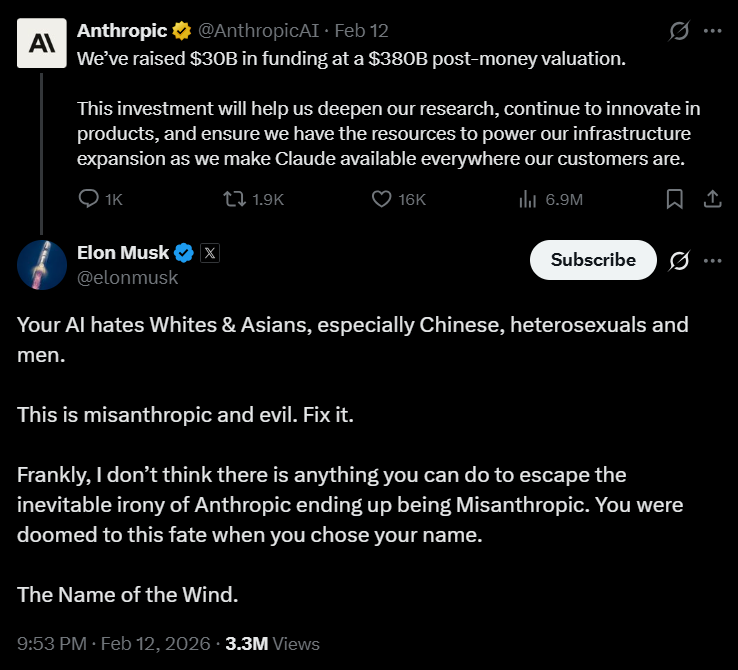
Task: Subscribe to Elon Musk
Action: (593, 260)
